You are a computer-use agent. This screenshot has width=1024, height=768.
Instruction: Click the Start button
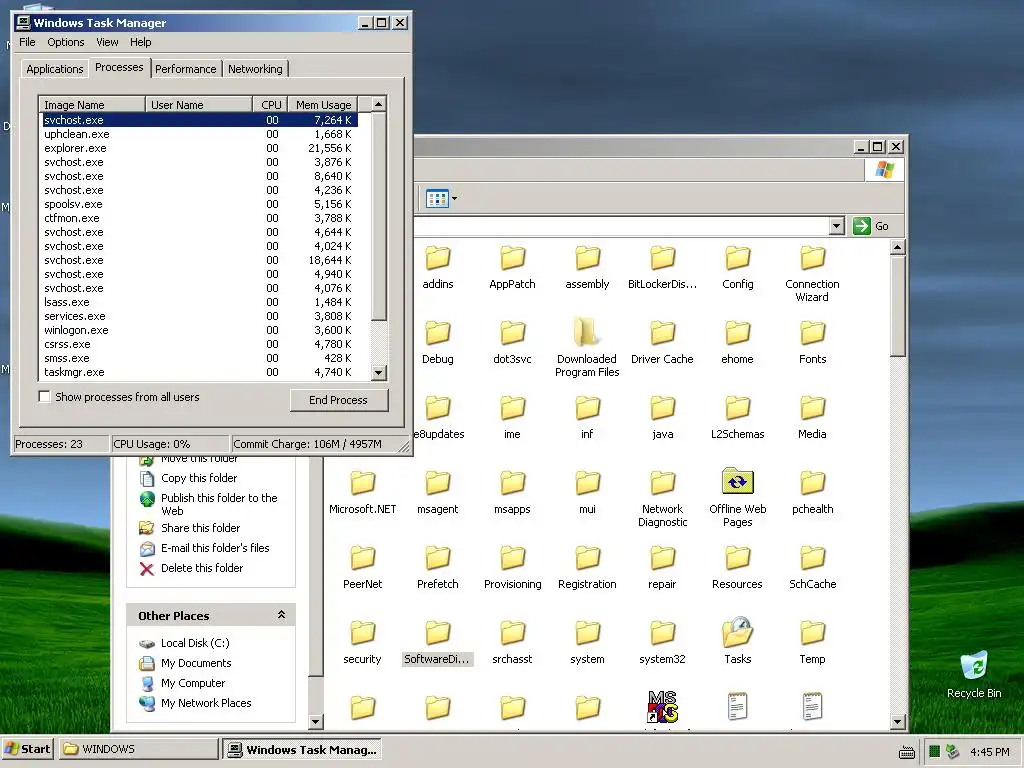27,749
